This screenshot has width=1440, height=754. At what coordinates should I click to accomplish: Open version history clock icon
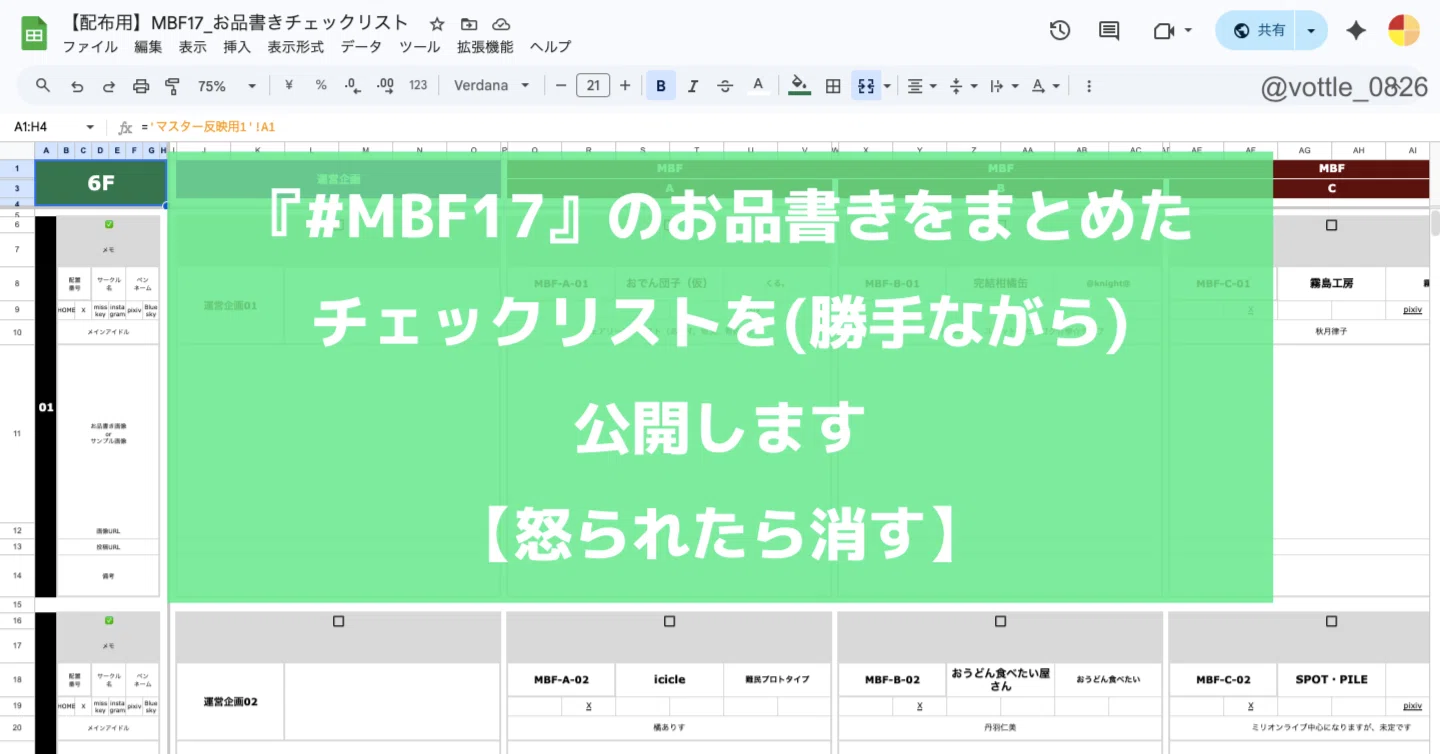click(1060, 31)
